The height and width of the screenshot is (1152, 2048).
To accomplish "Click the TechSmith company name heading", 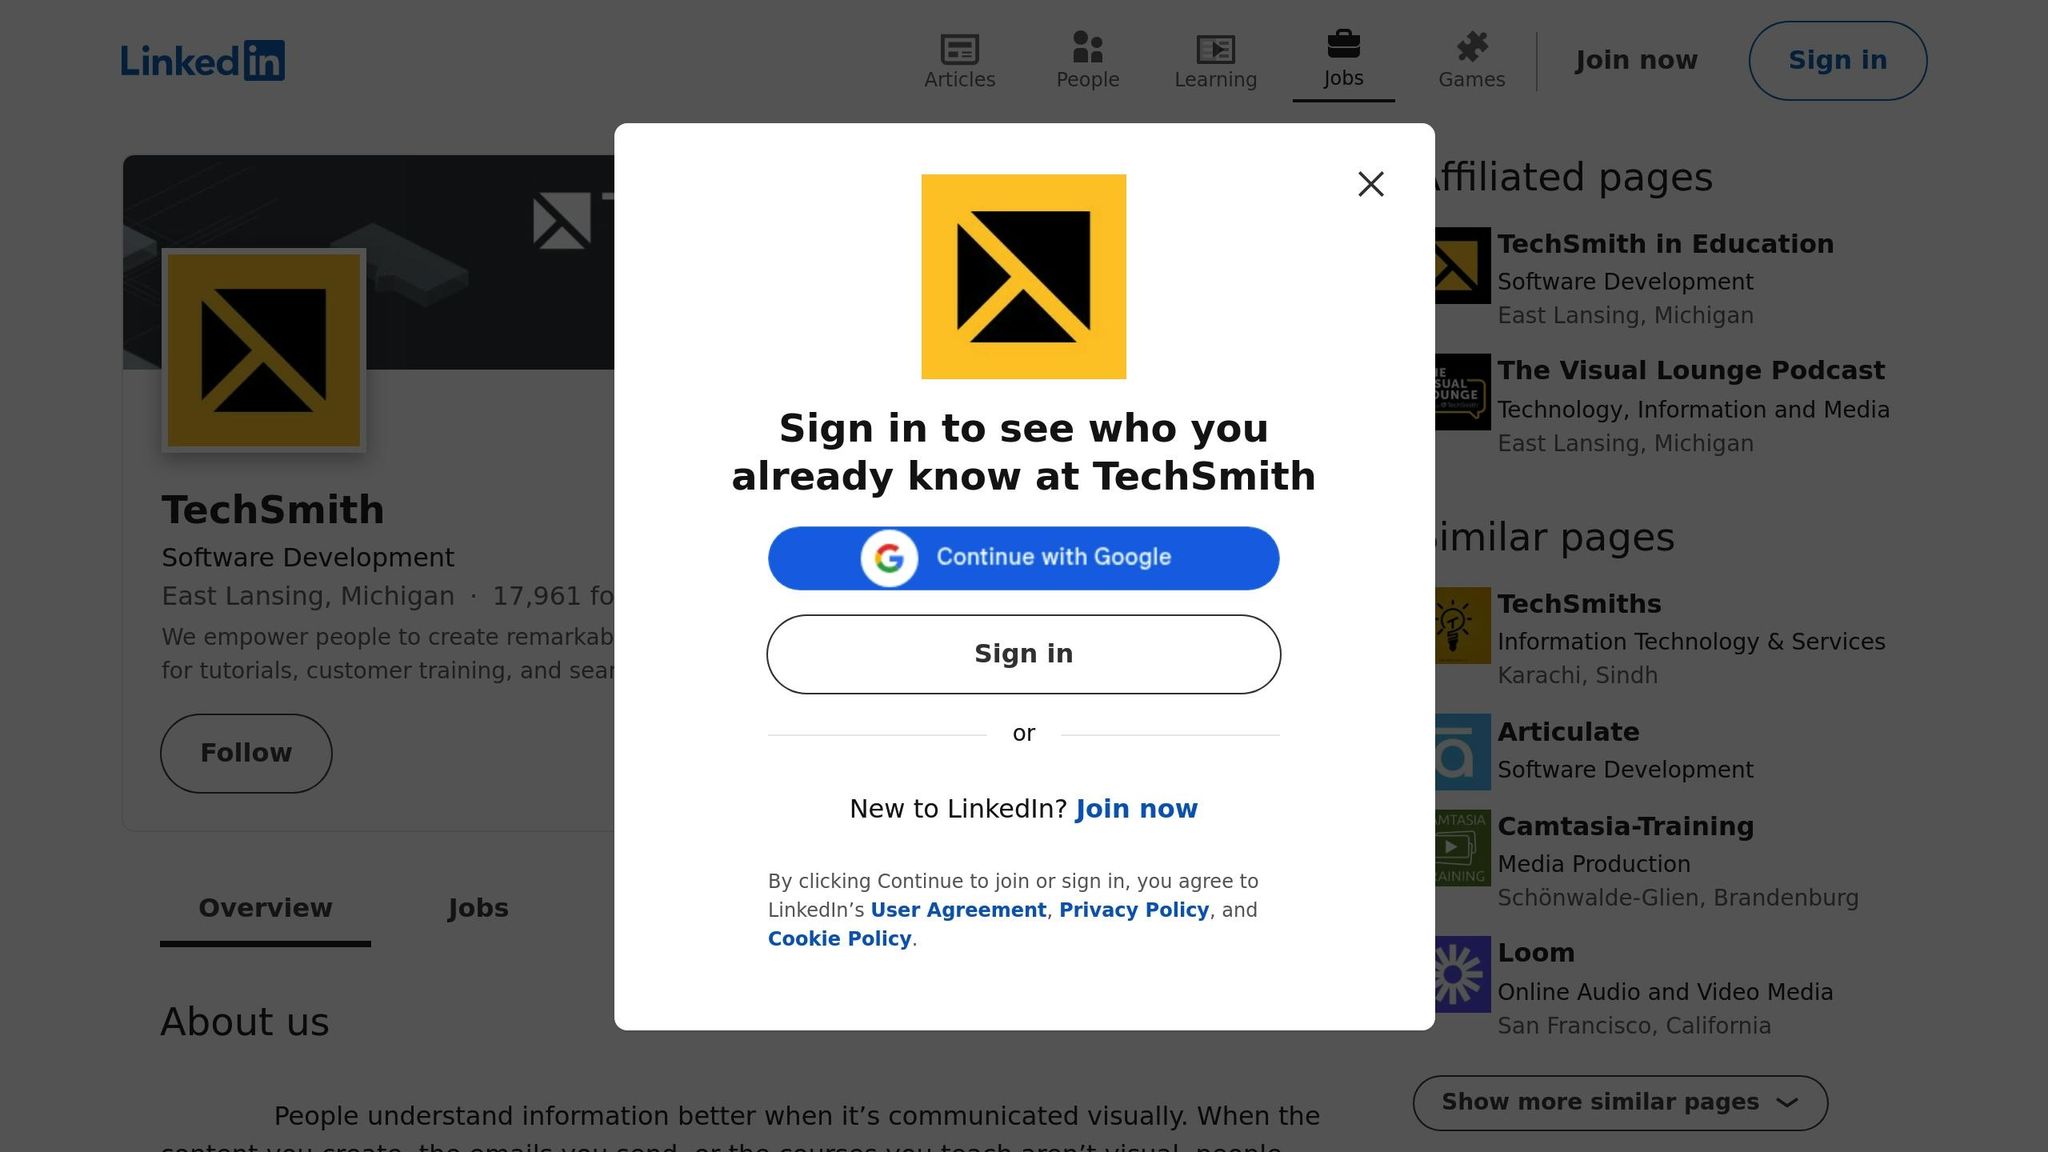I will 273,510.
